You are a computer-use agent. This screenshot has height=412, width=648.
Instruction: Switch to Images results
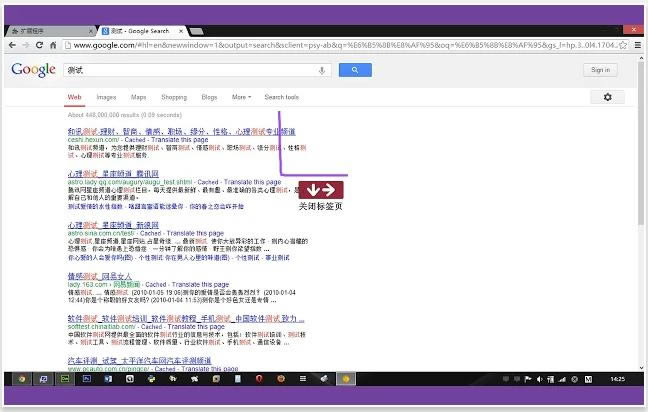point(106,97)
